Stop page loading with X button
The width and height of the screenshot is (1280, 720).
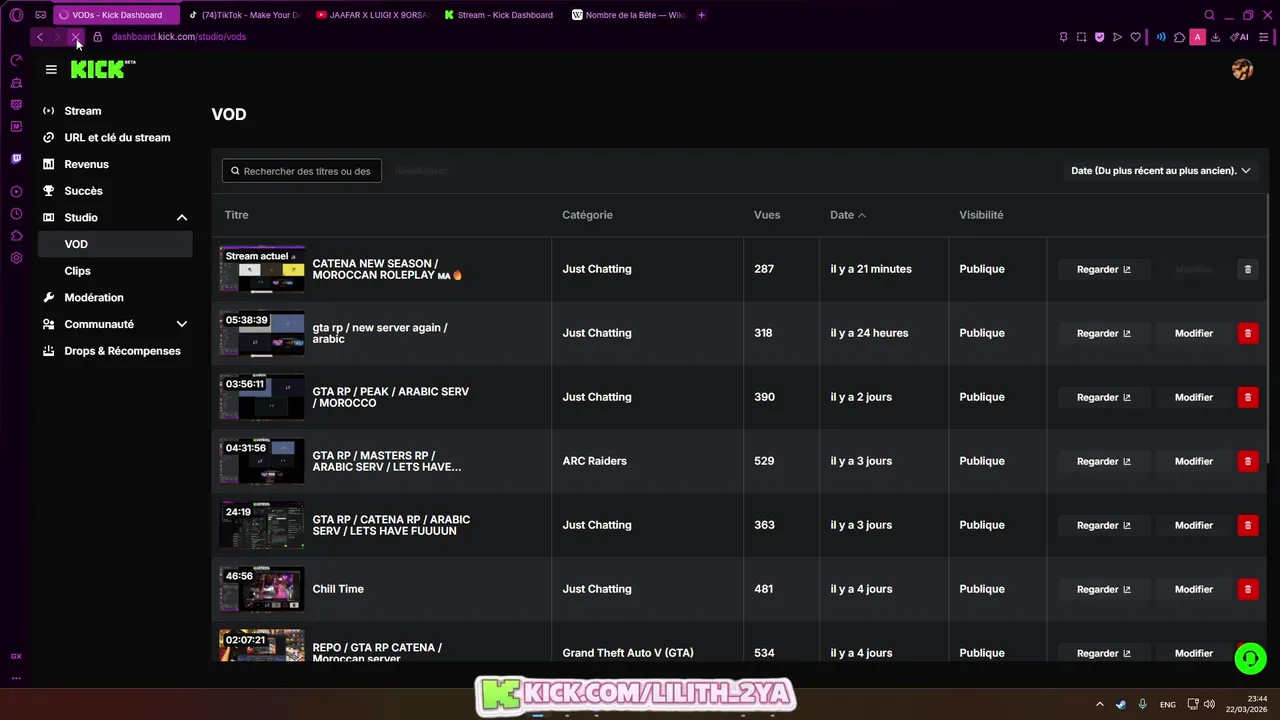(x=75, y=37)
